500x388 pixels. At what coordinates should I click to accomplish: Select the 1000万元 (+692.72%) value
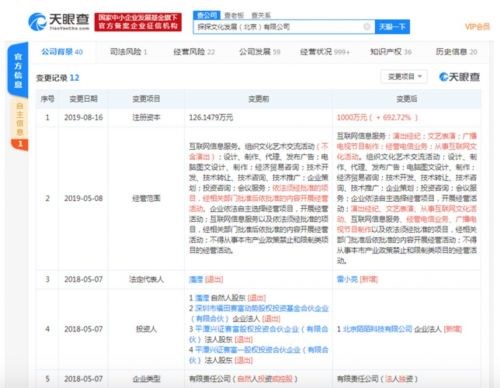(377, 117)
